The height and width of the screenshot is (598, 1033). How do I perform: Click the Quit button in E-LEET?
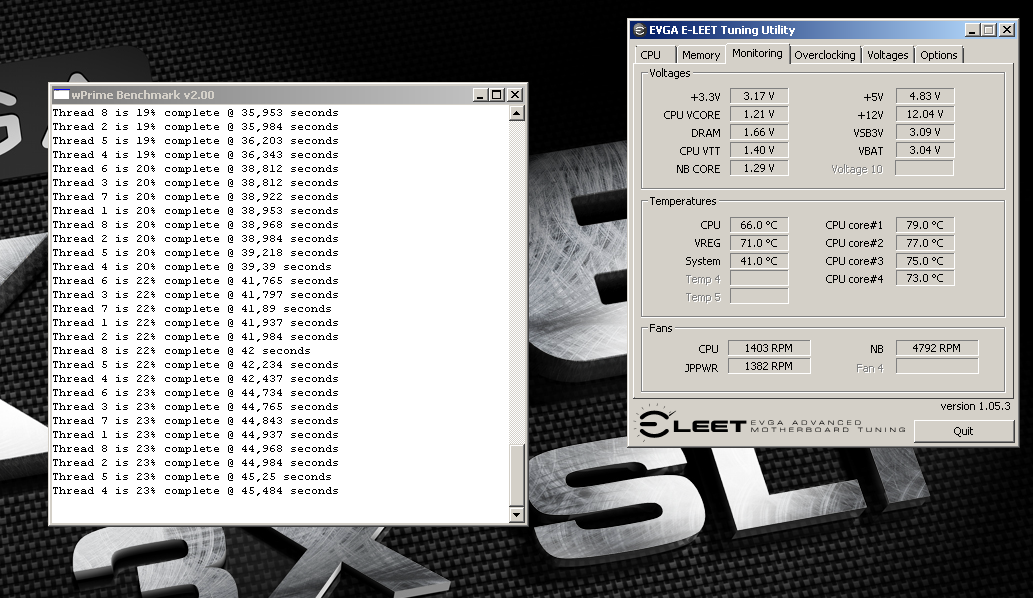click(963, 431)
